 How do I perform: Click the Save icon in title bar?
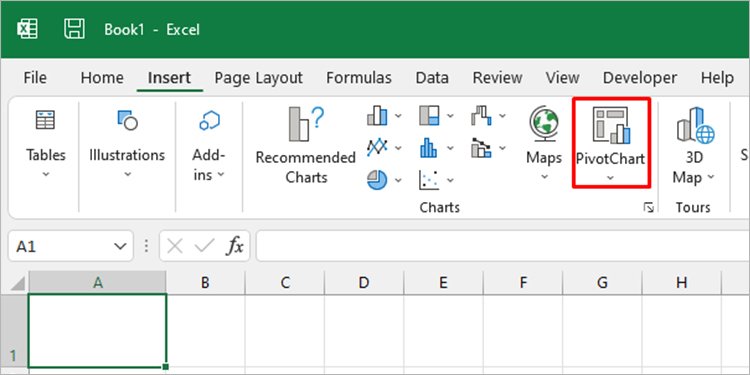click(75, 29)
